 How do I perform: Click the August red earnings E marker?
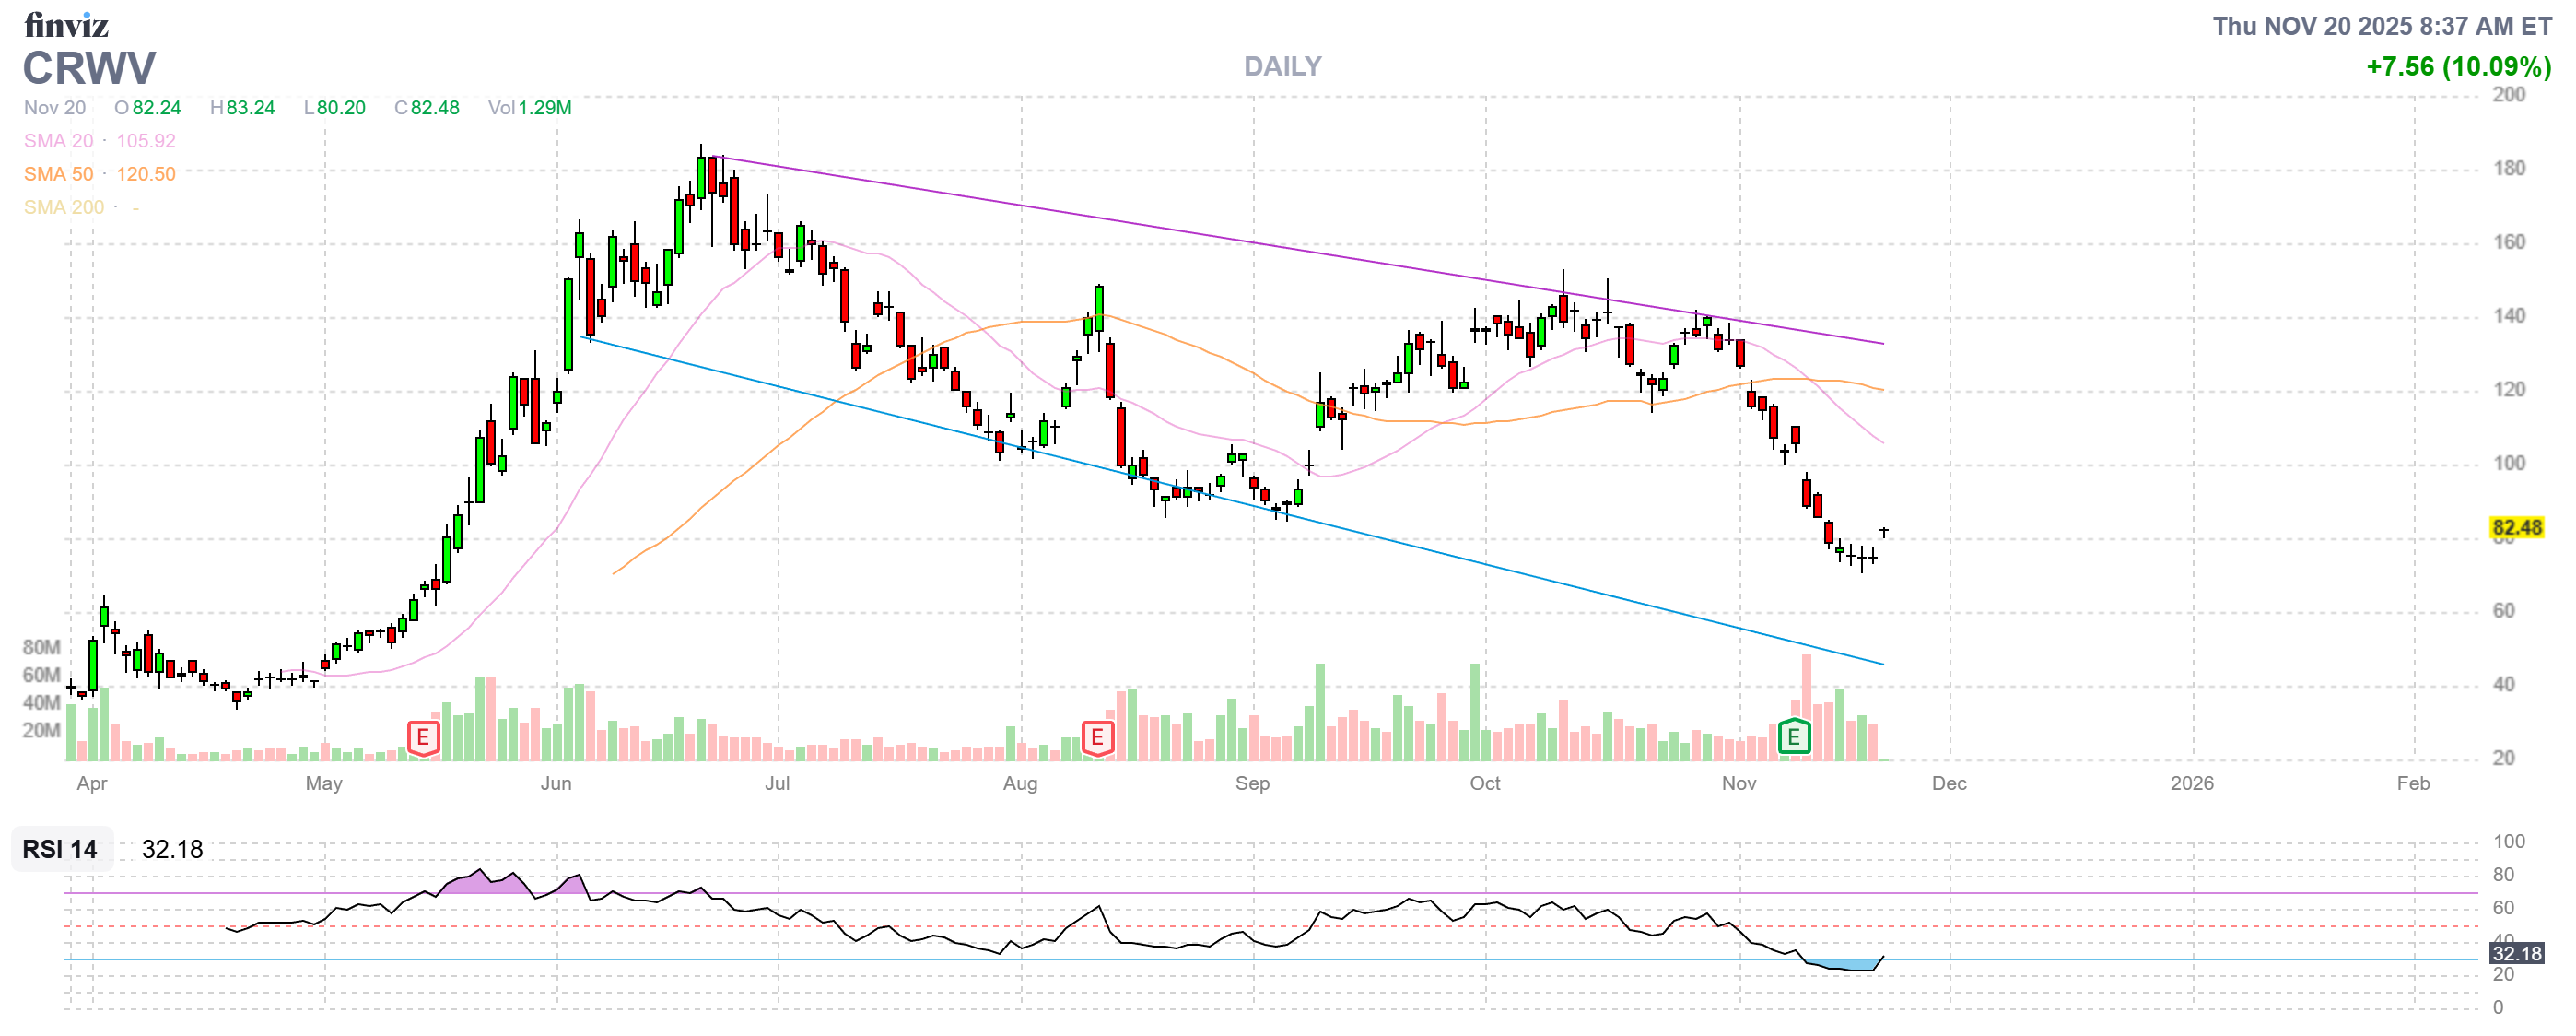tap(1097, 738)
